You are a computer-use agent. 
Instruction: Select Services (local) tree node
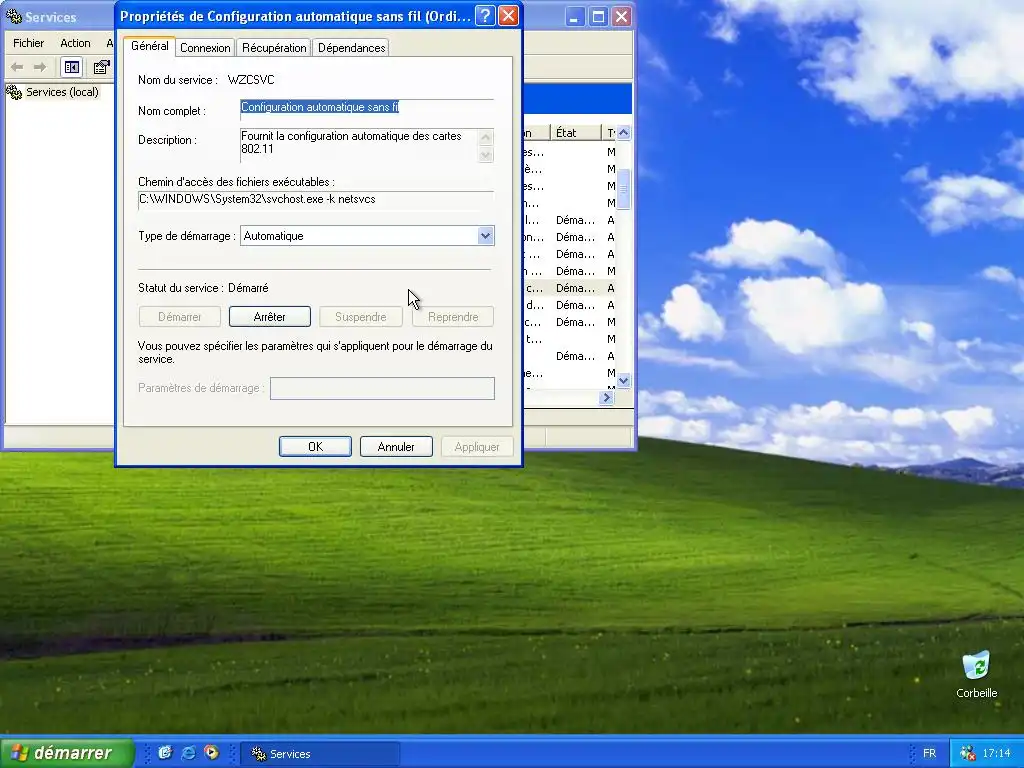[62, 92]
